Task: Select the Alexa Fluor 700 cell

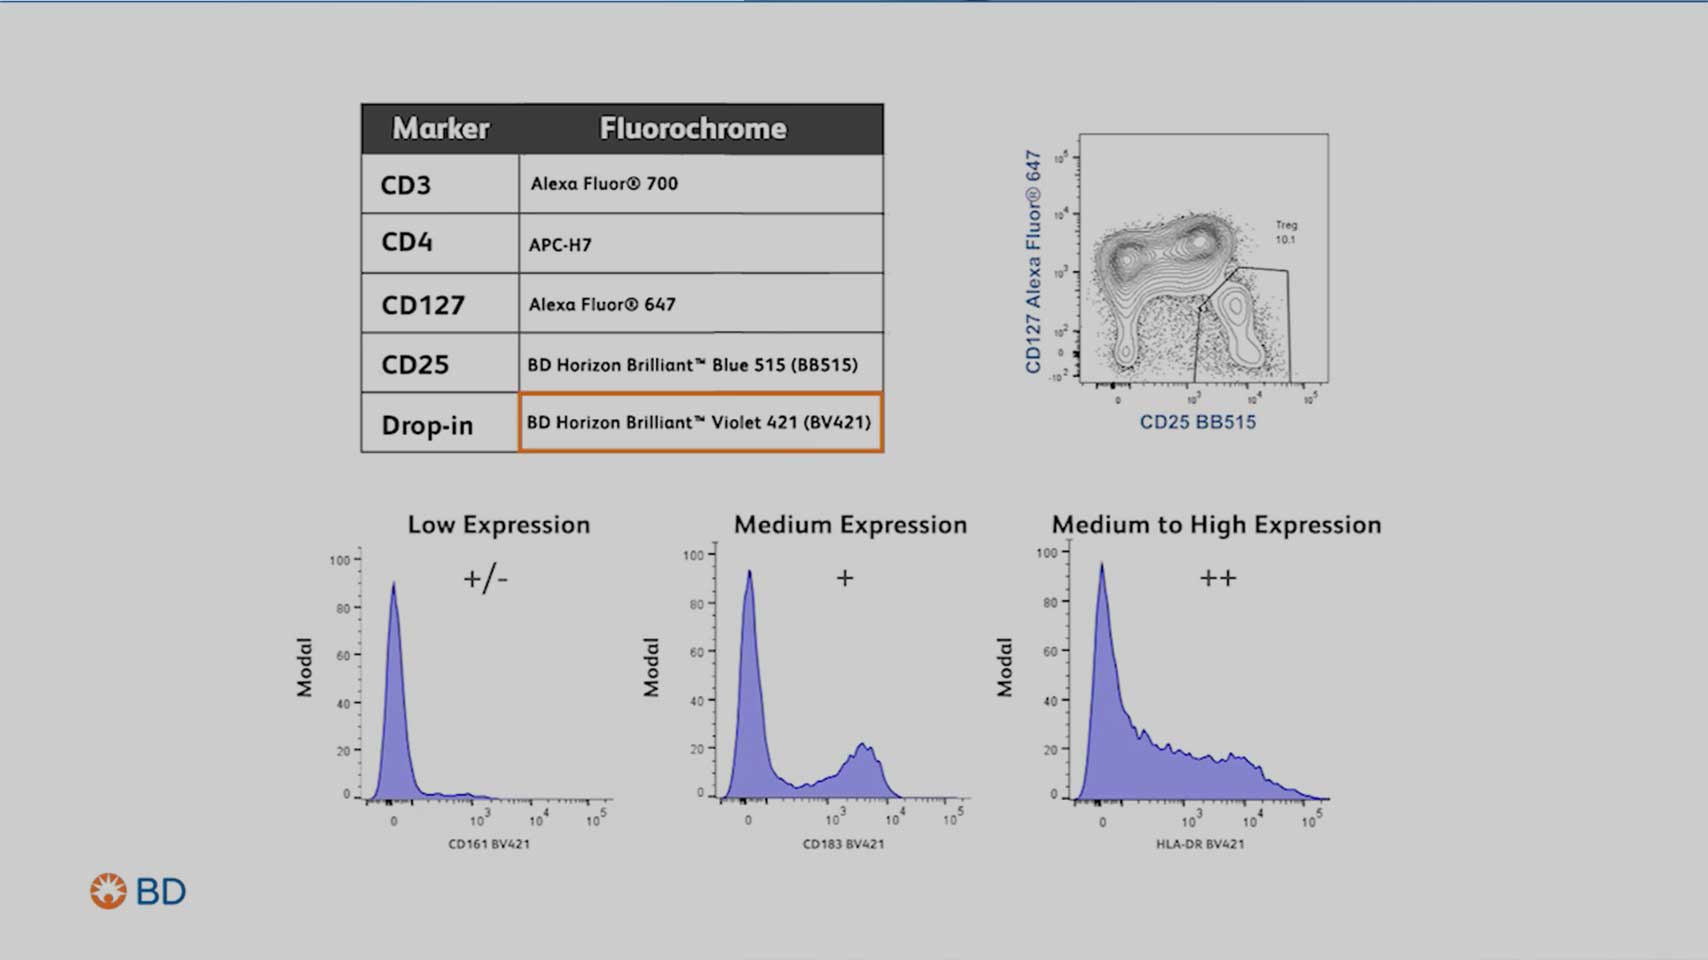Action: 700,184
